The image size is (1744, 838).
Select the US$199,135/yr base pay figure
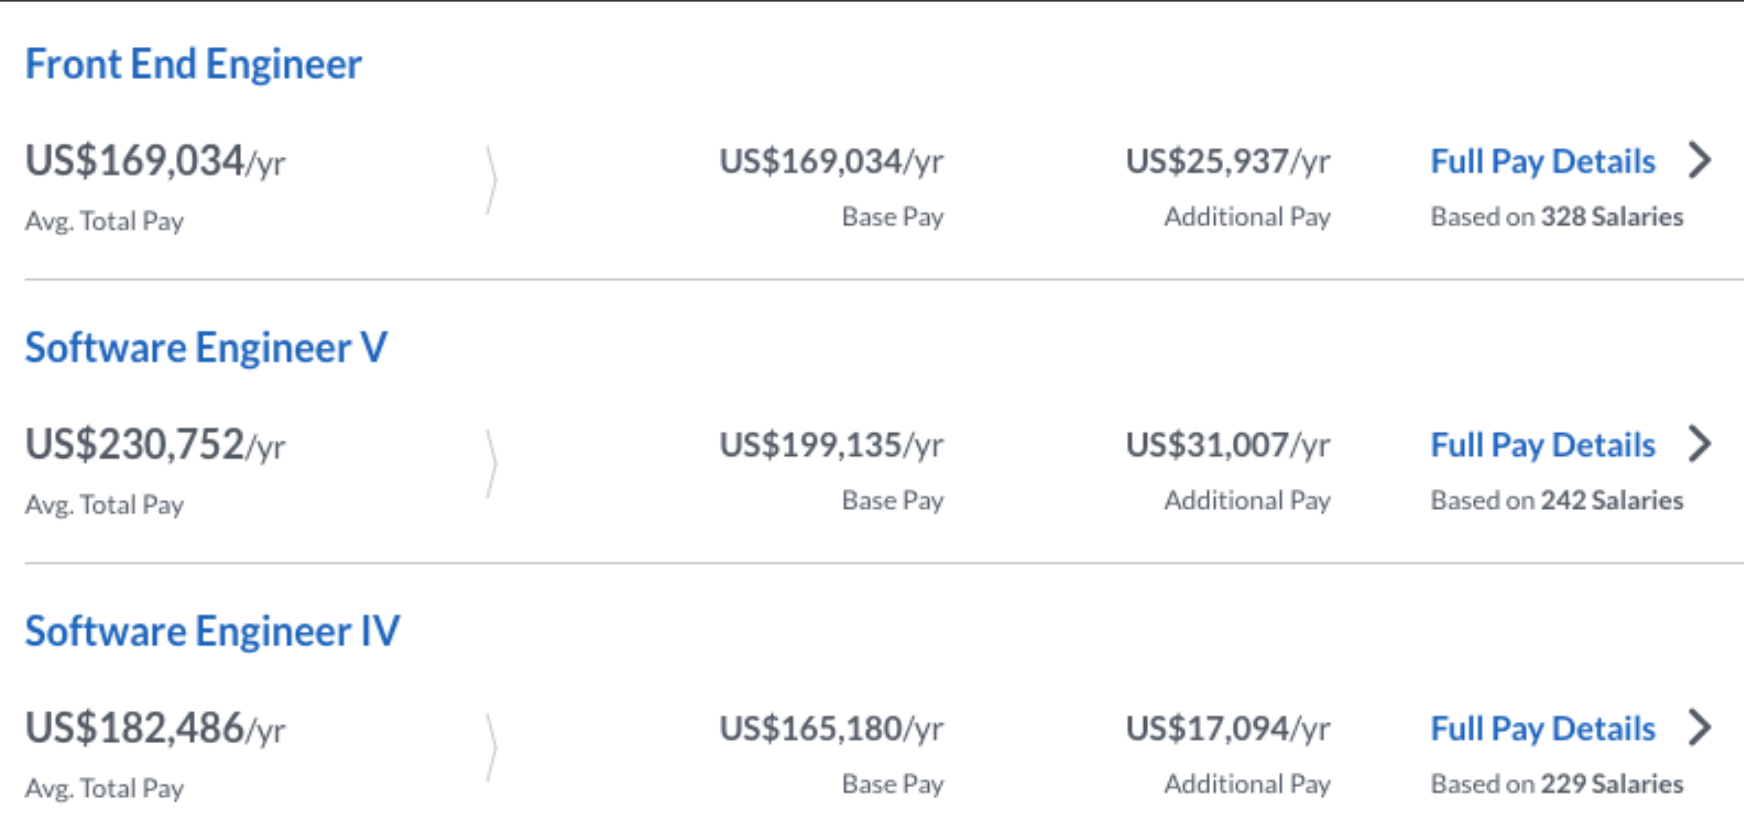coord(831,445)
